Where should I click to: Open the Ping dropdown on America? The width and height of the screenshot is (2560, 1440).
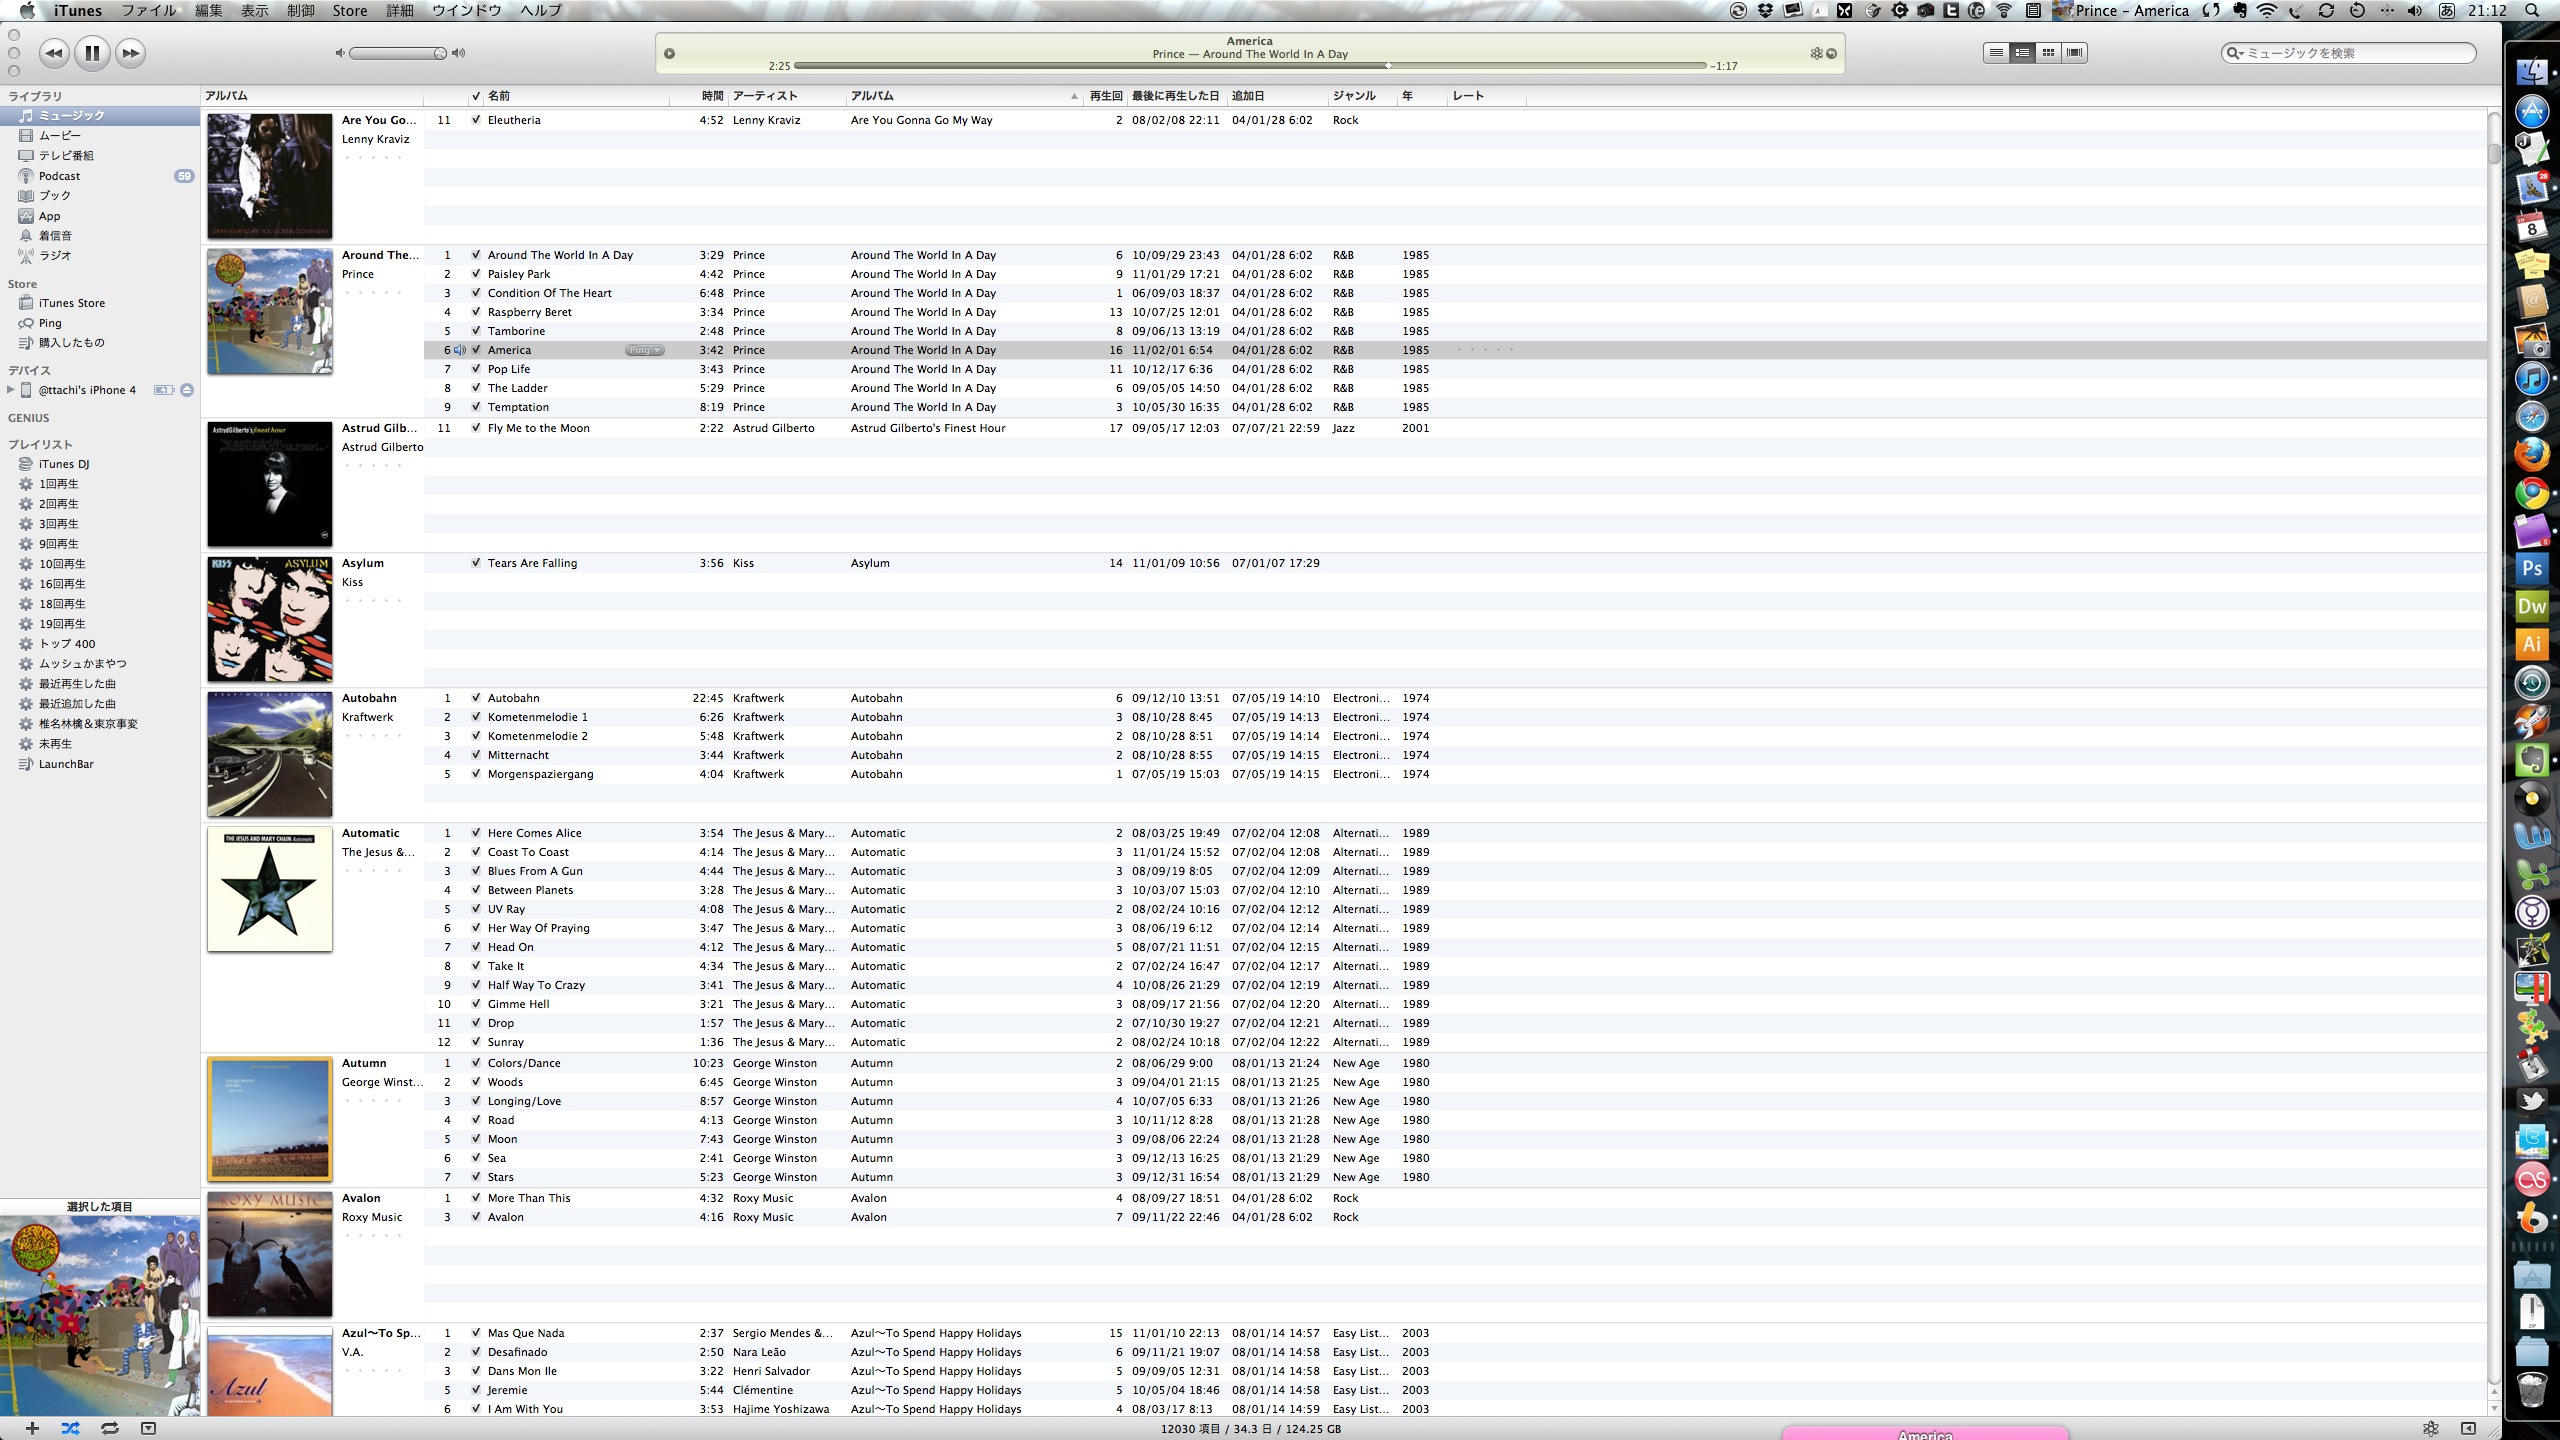(x=644, y=350)
